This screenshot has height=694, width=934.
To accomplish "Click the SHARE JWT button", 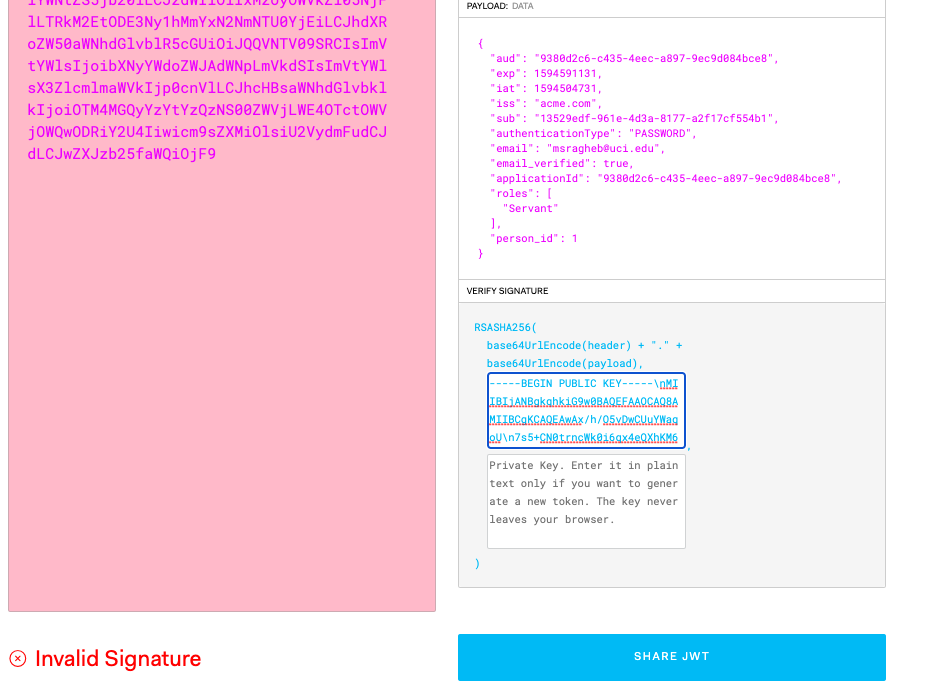I will pyautogui.click(x=671, y=657).
